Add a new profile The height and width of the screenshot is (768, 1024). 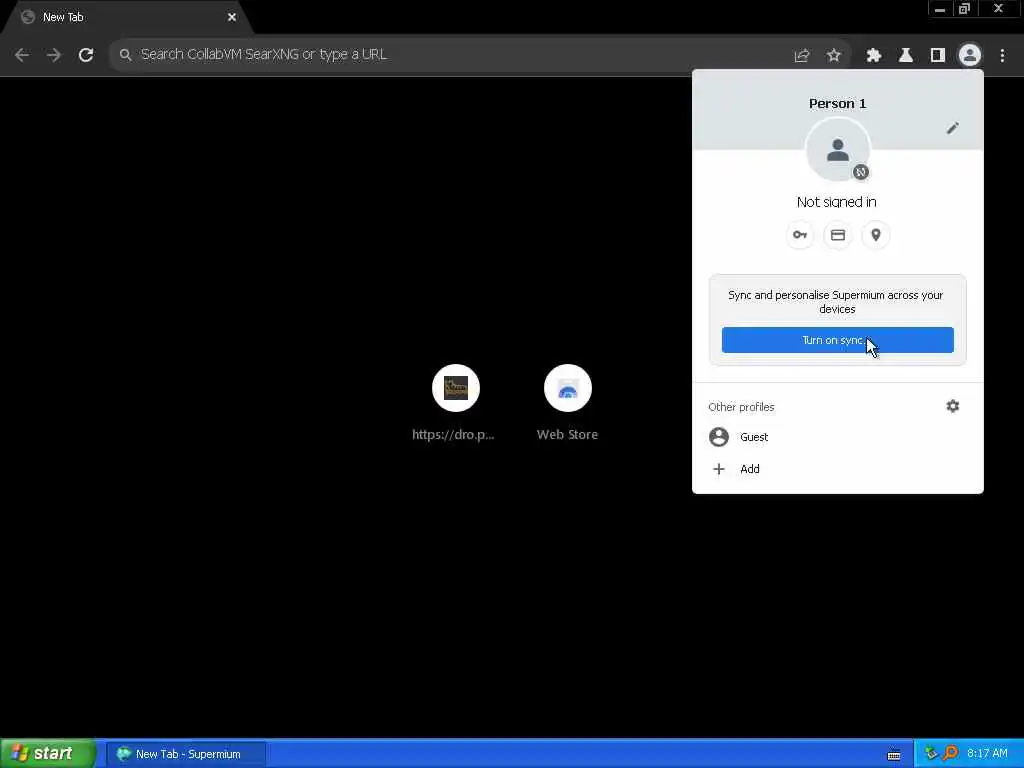pyautogui.click(x=837, y=469)
